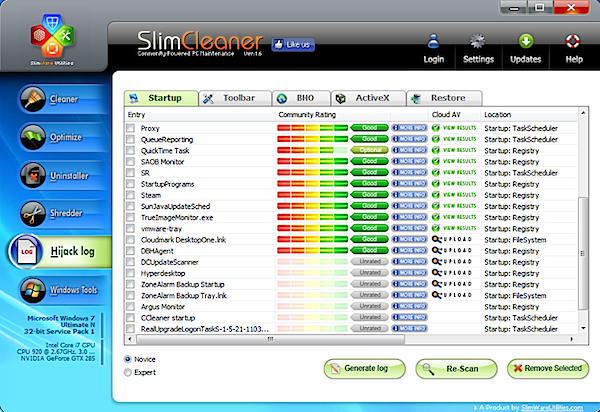Click community rating bar for StartupPrograms
The height and width of the screenshot is (412, 600).
[x=312, y=184]
